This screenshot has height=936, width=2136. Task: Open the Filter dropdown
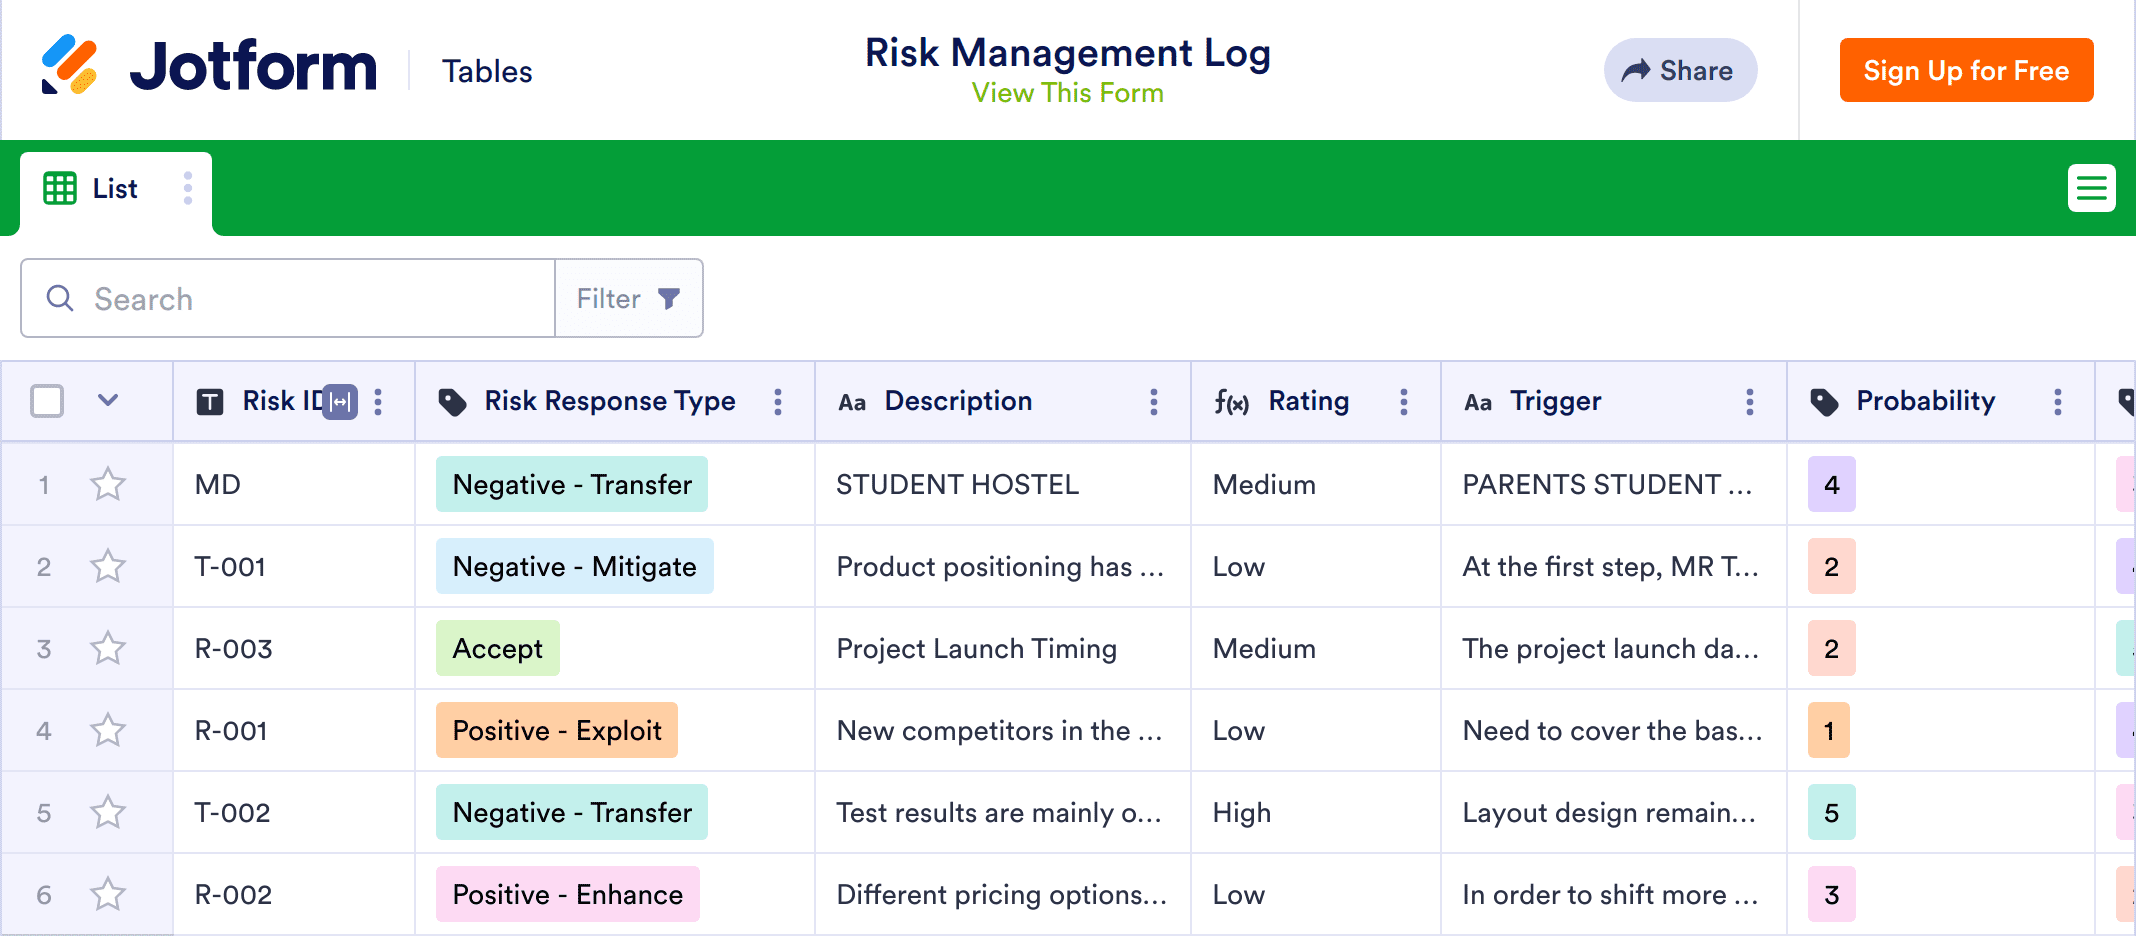[x=629, y=299]
